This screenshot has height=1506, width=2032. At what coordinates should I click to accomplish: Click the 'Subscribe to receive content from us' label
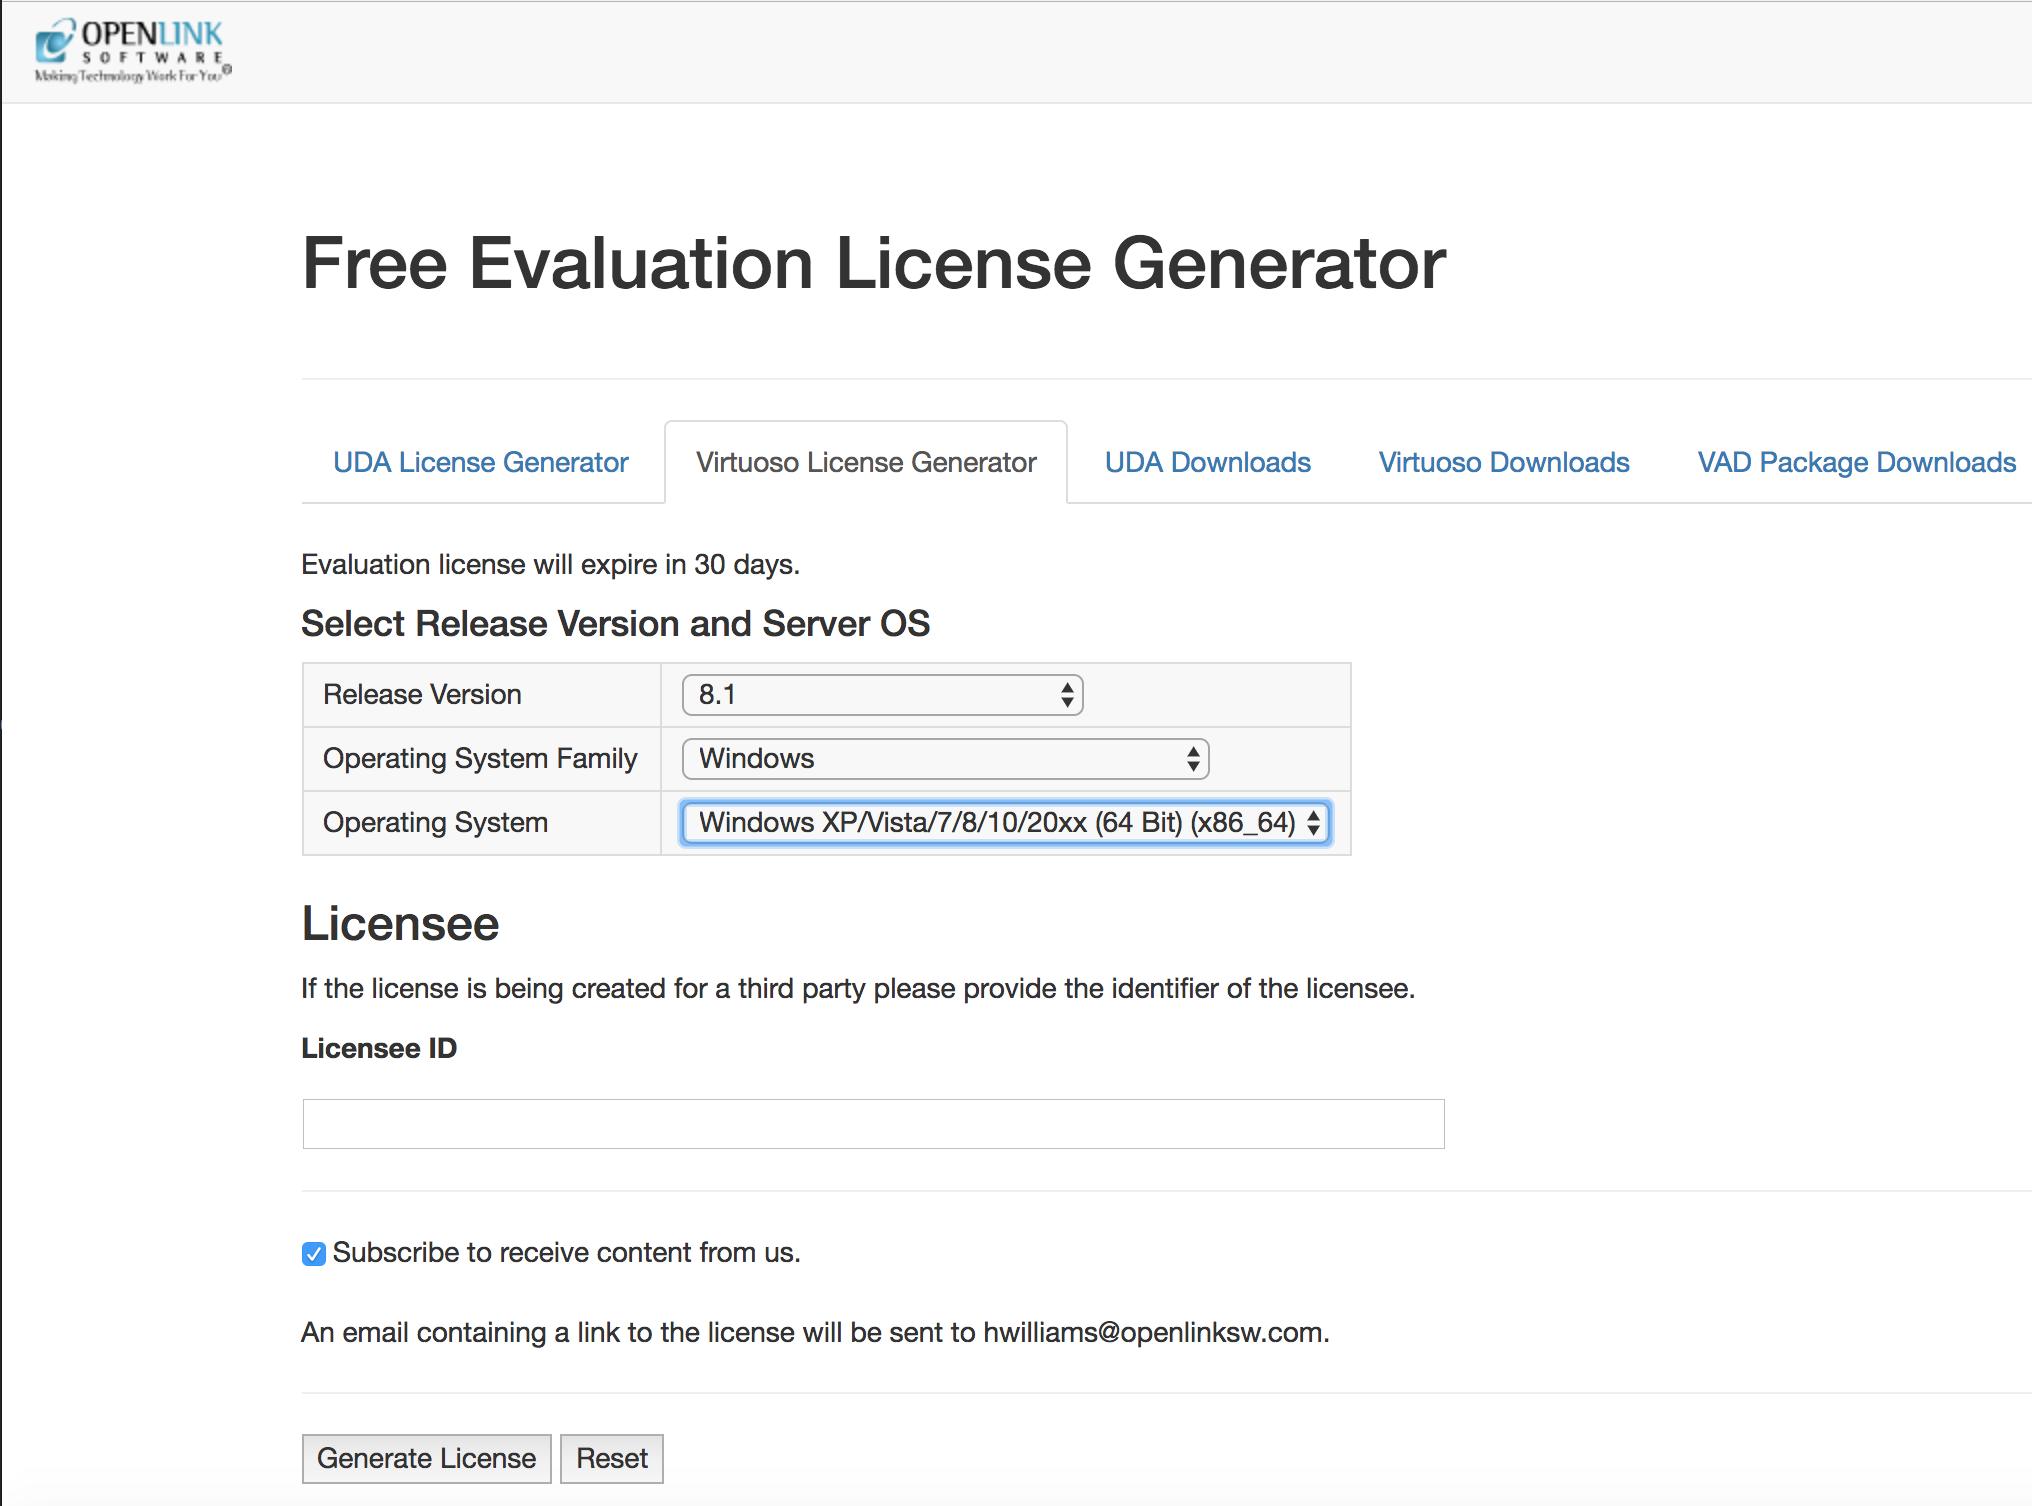(x=567, y=1253)
